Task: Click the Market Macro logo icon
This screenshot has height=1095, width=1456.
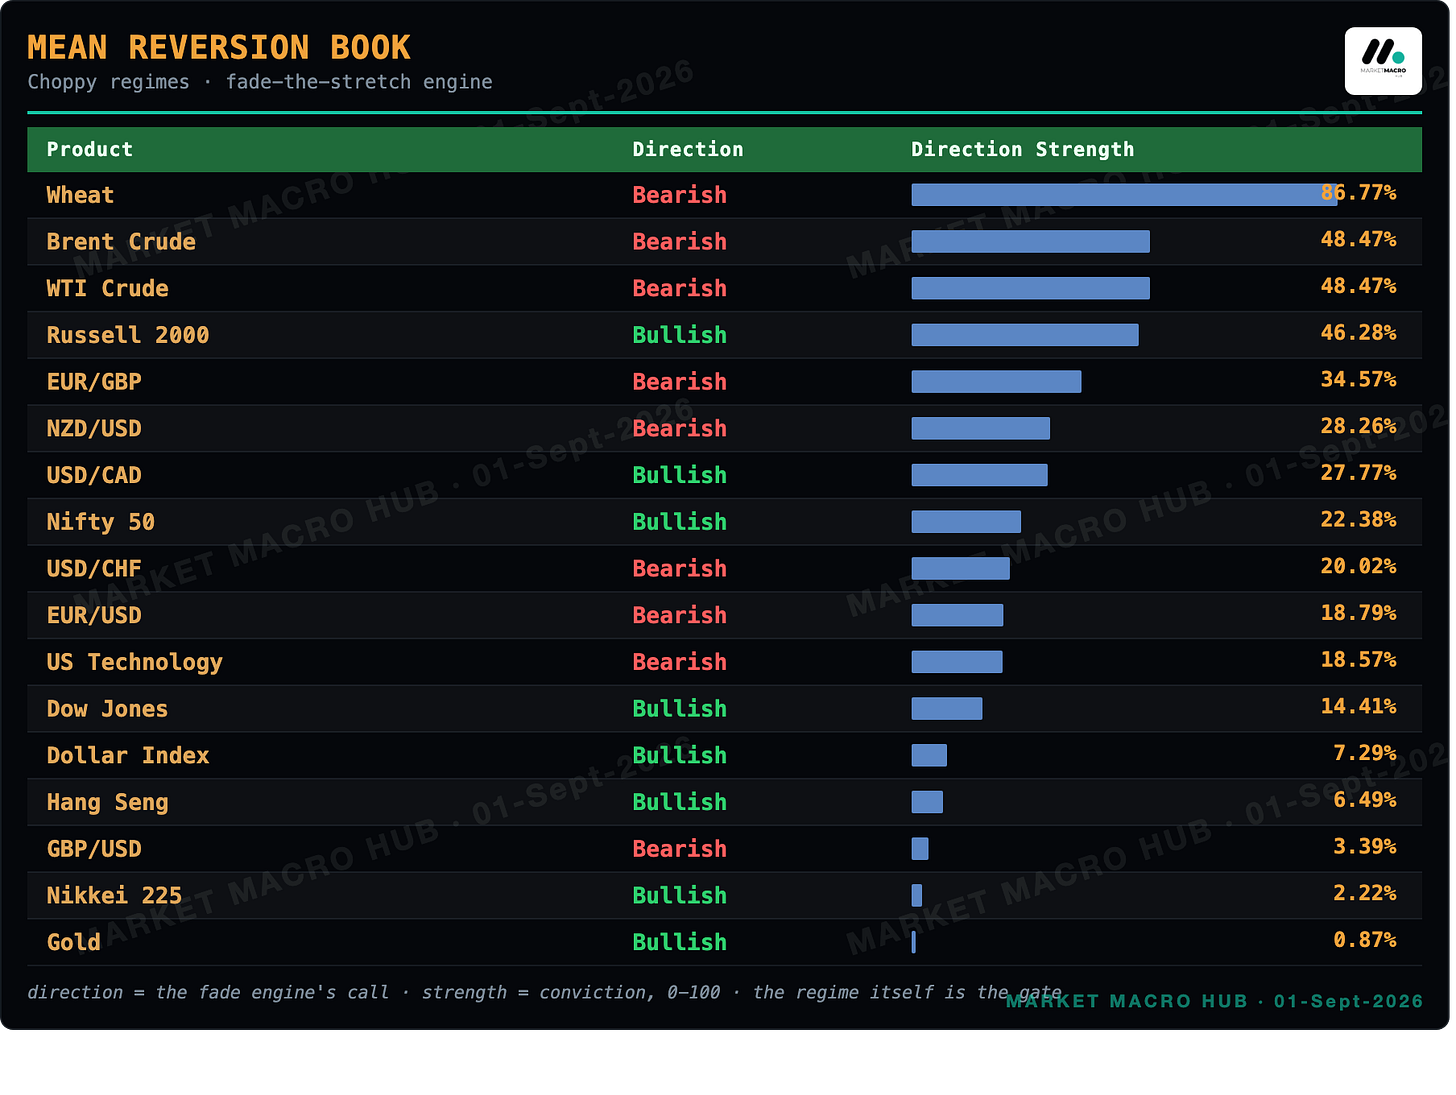Action: pyautogui.click(x=1383, y=61)
